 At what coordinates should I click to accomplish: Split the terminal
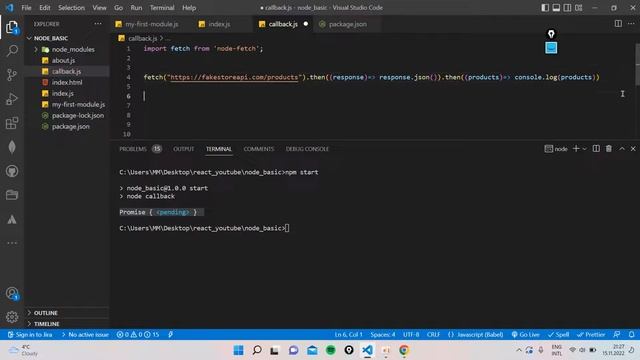[596, 149]
